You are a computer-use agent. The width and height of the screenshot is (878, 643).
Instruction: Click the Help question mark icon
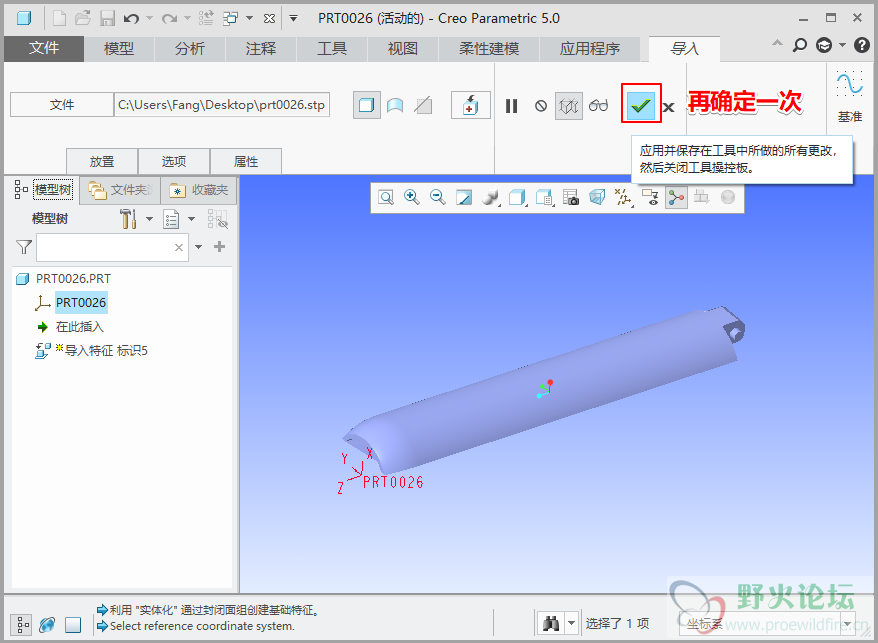pyautogui.click(x=862, y=45)
